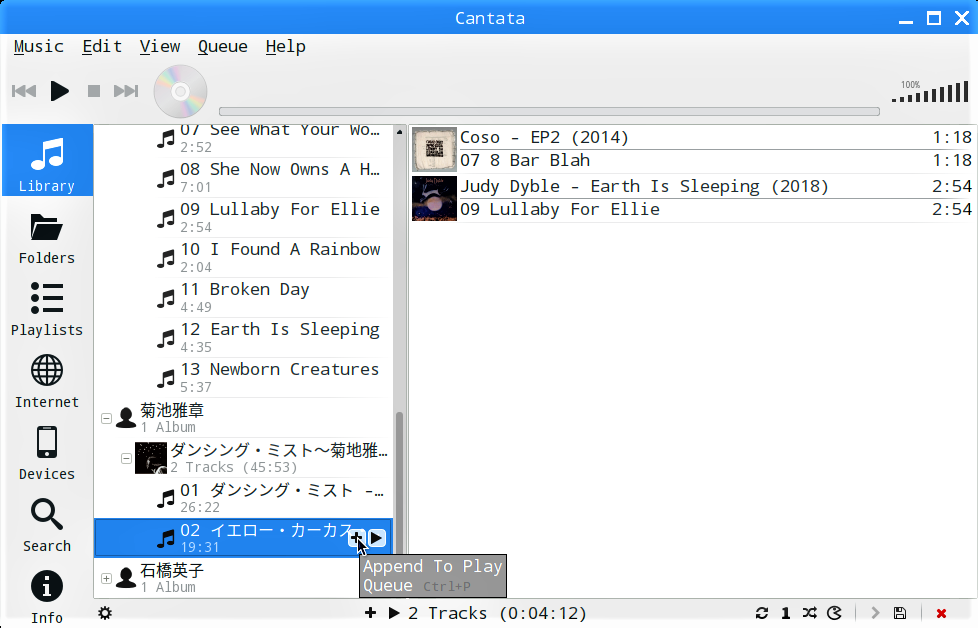978x628 pixels.
Task: Click the plus icon in the bottom bar
Action: (x=370, y=613)
